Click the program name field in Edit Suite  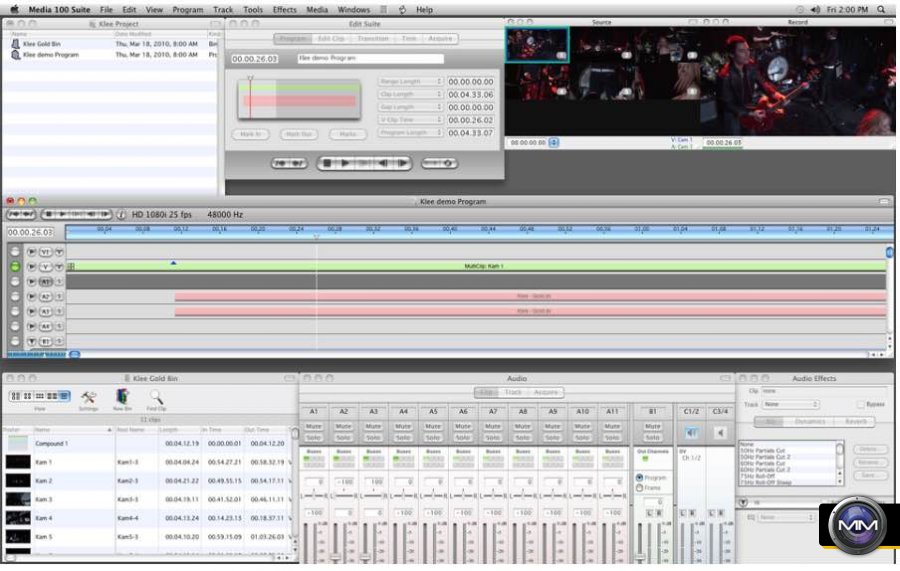(370, 59)
